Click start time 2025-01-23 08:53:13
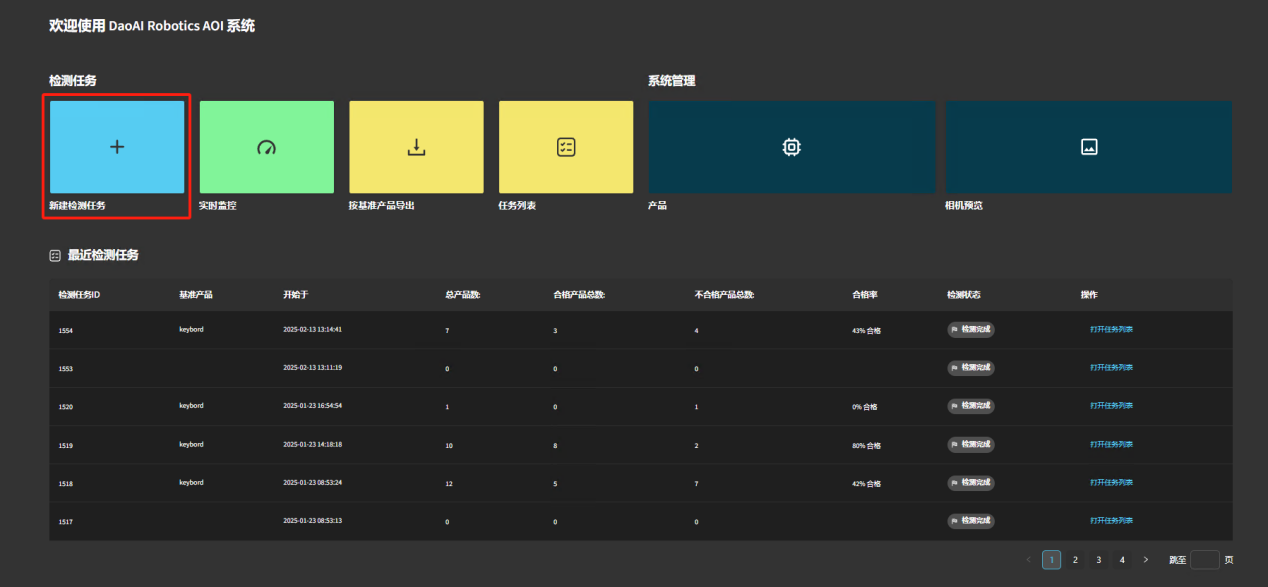The width and height of the screenshot is (1268, 587). (x=313, y=521)
